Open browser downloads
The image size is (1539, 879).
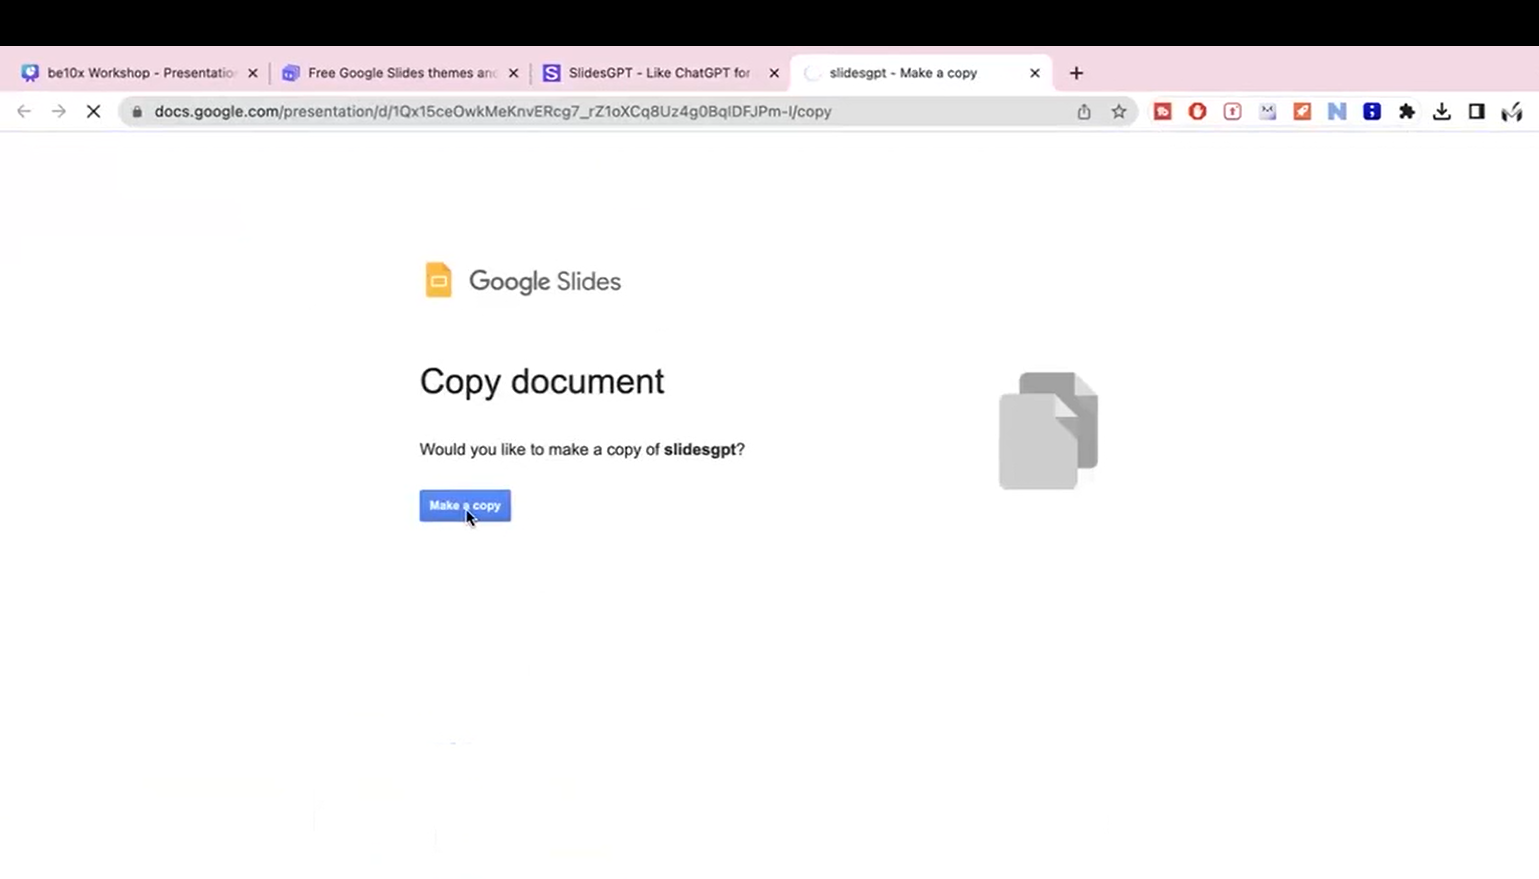pos(1442,111)
